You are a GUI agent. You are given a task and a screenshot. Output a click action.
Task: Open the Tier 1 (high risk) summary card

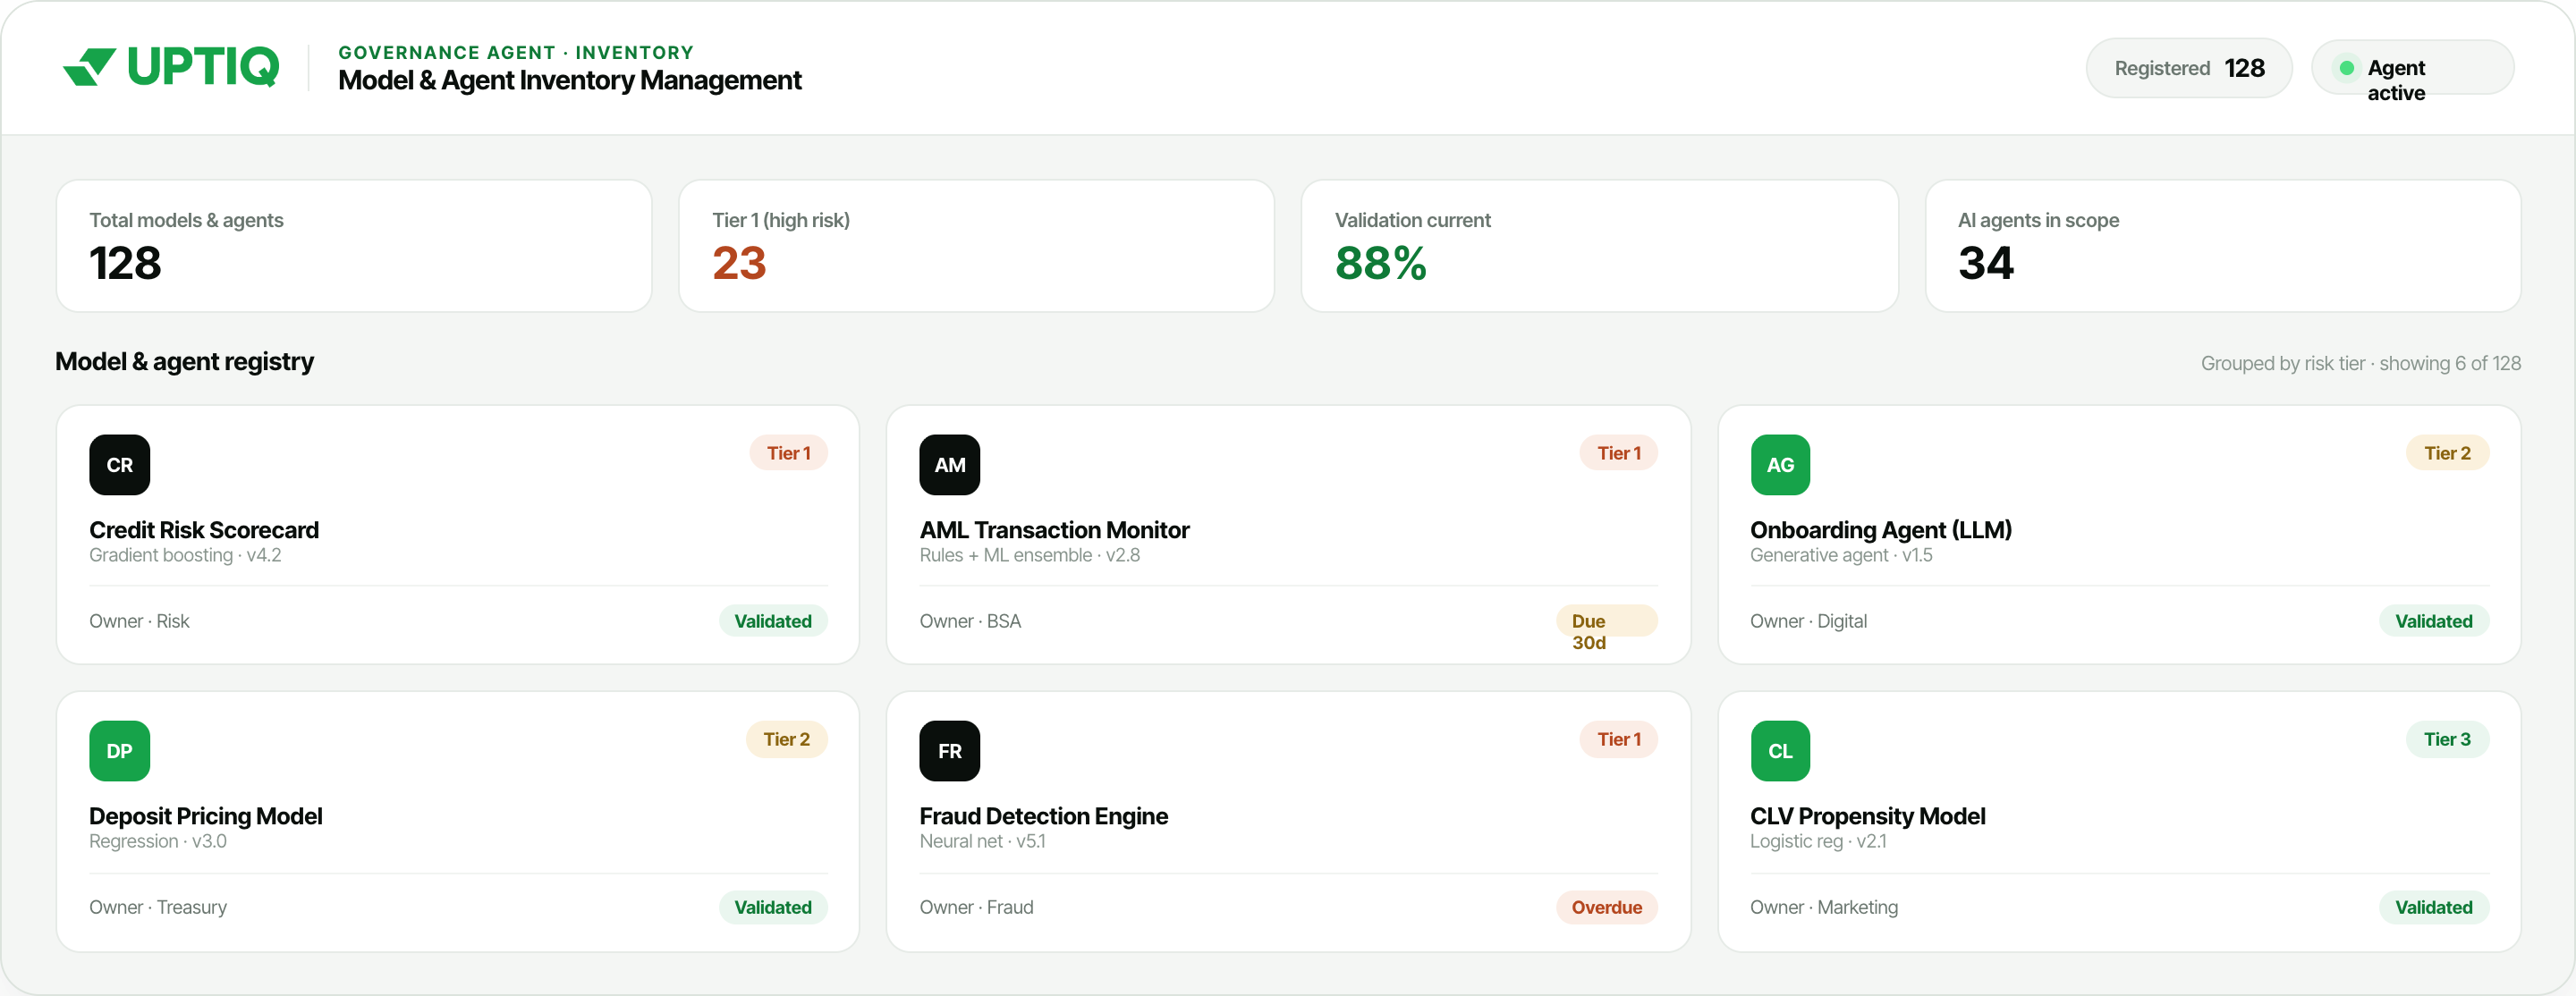coord(977,246)
